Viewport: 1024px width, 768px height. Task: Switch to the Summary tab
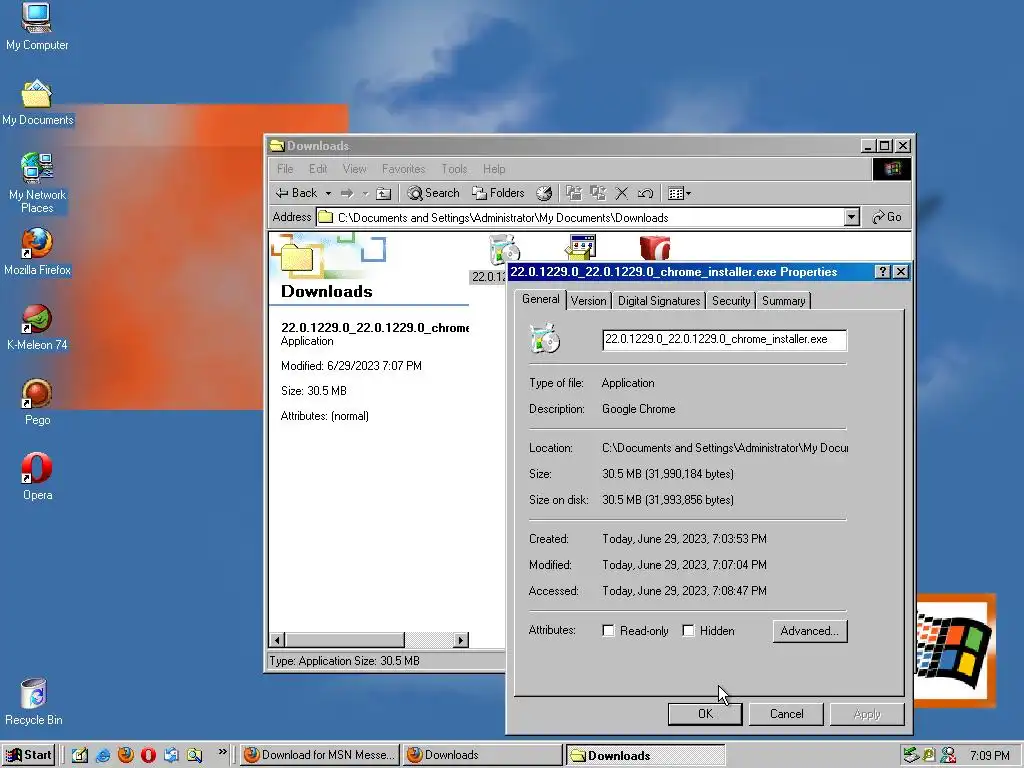point(784,300)
